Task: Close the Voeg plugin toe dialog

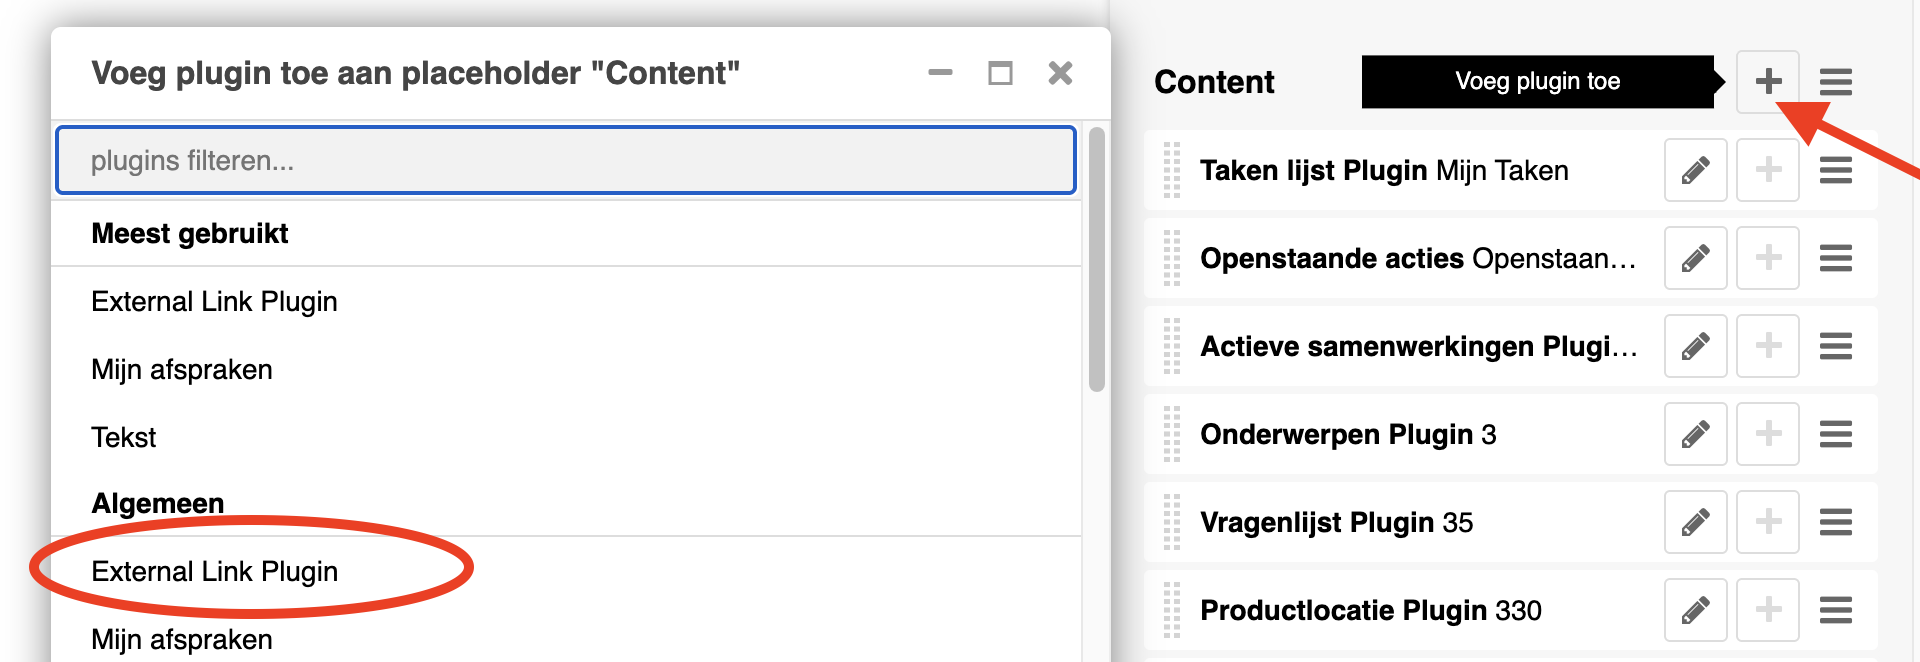Action: tap(1060, 73)
